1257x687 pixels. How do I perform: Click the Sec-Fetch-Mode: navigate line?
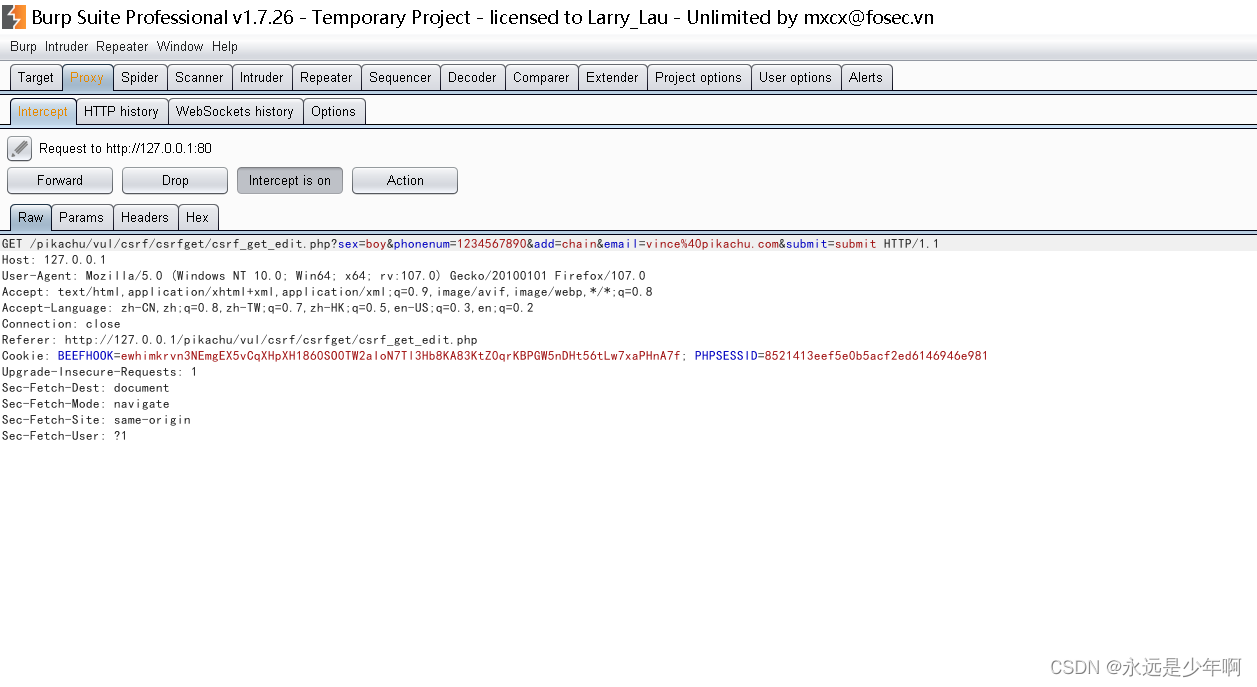point(86,404)
